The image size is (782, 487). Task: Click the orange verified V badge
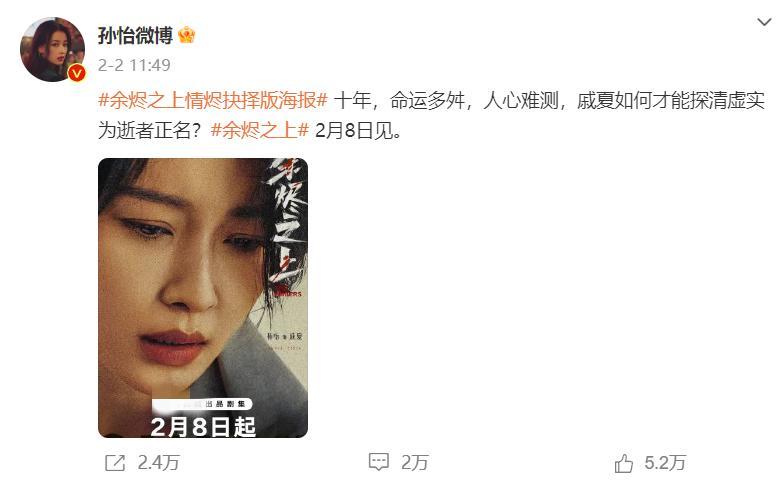(x=76, y=73)
